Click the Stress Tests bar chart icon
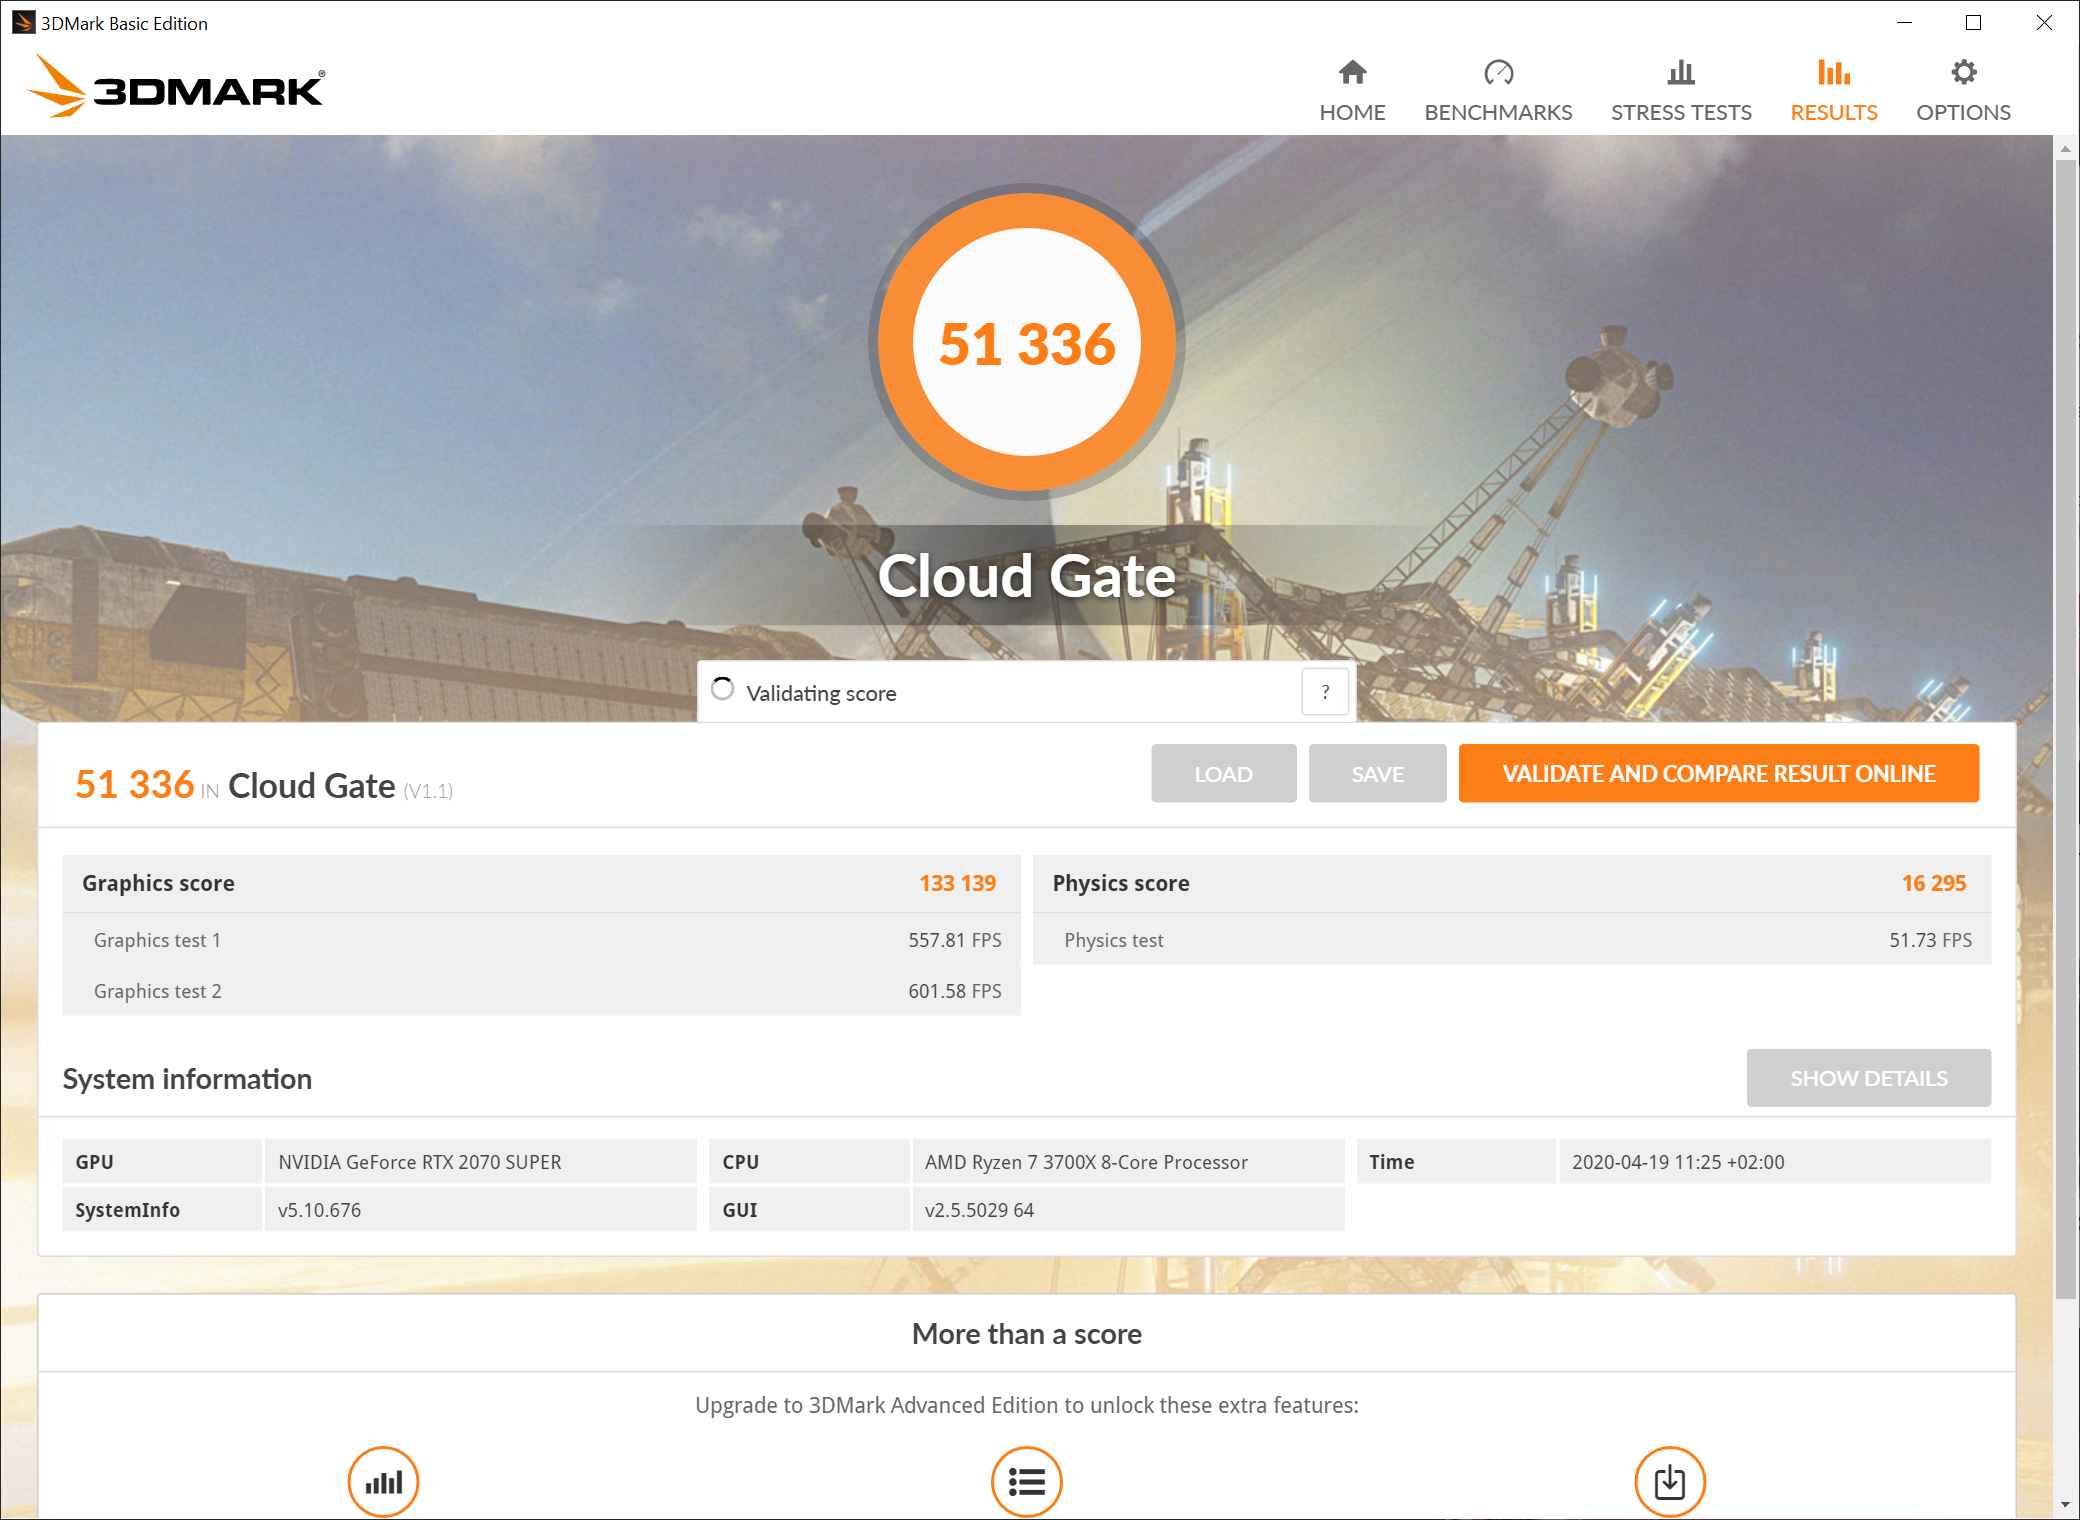The width and height of the screenshot is (2080, 1520). (1681, 72)
